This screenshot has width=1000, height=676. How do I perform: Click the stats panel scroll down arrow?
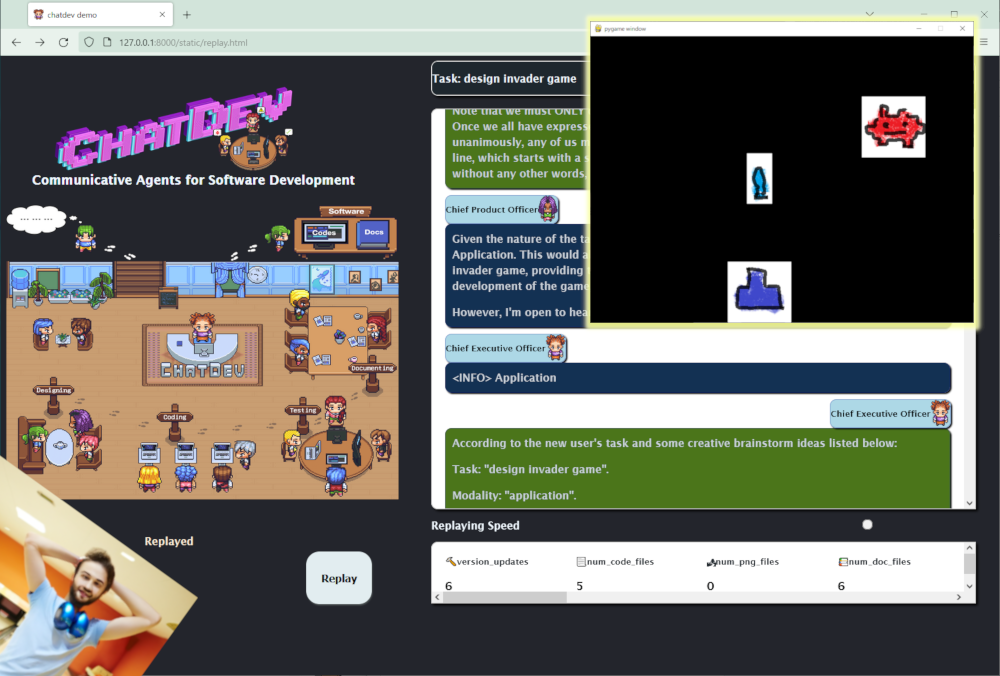point(969,586)
